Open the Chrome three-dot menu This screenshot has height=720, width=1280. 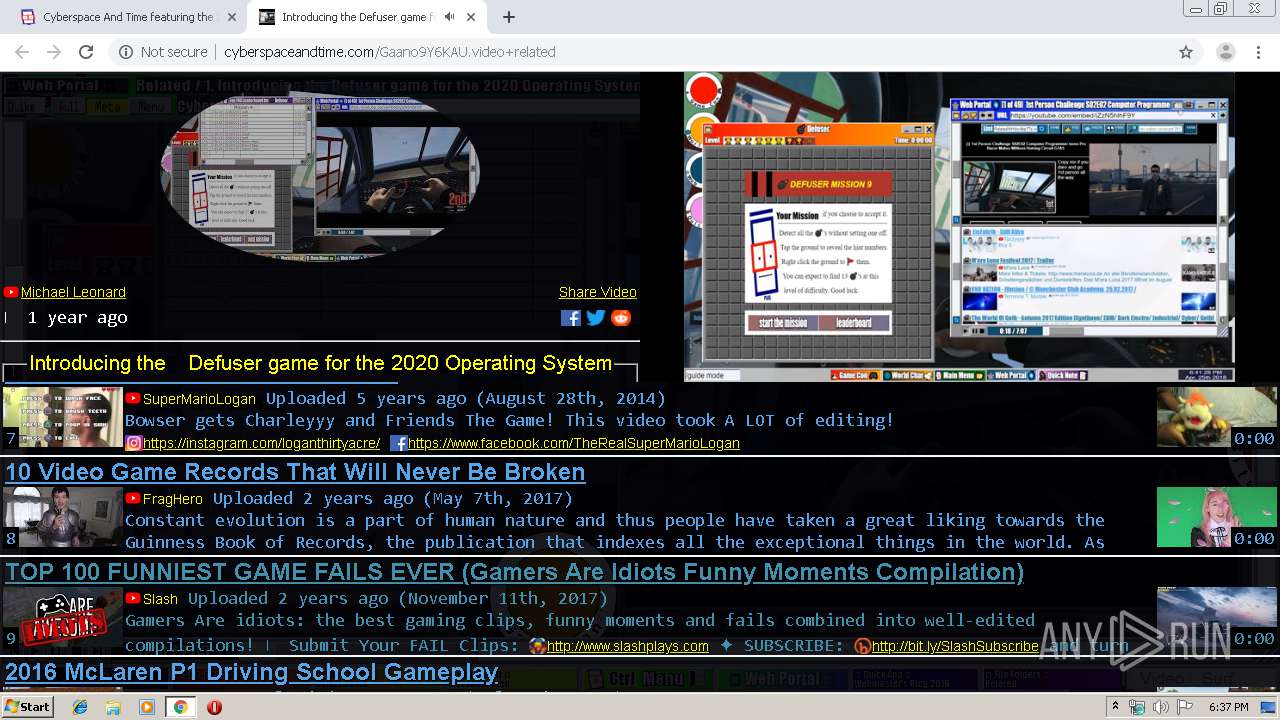[1258, 52]
